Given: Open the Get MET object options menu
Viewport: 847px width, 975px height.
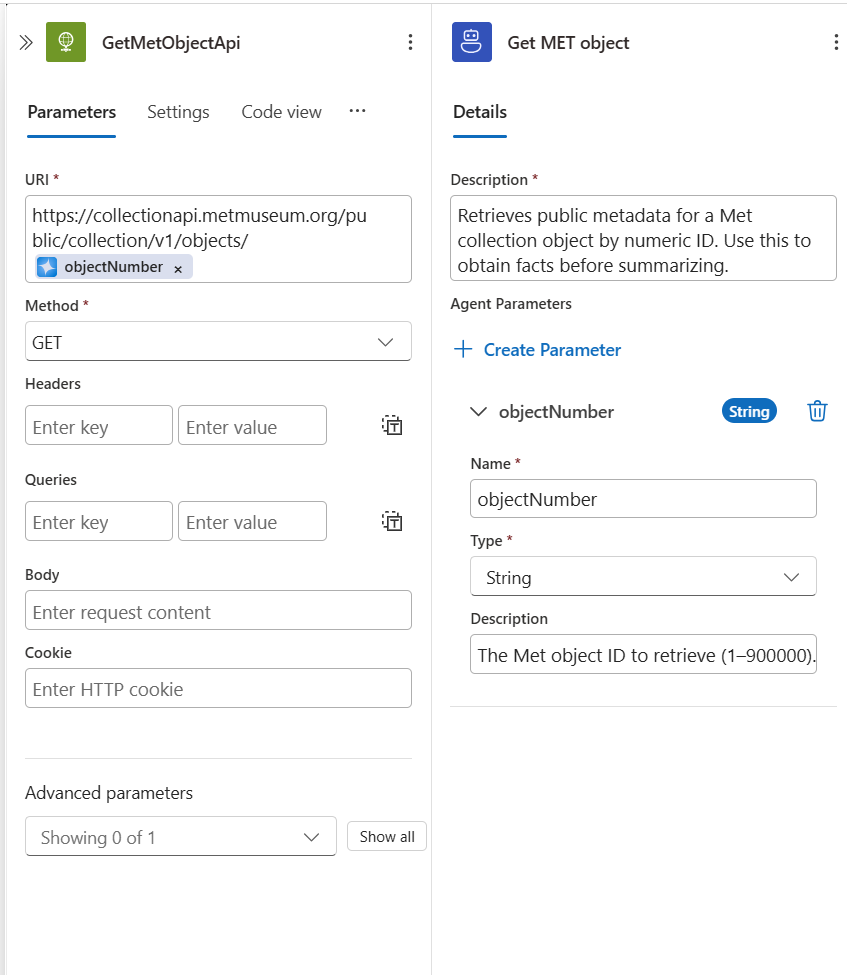Looking at the screenshot, I should (836, 42).
